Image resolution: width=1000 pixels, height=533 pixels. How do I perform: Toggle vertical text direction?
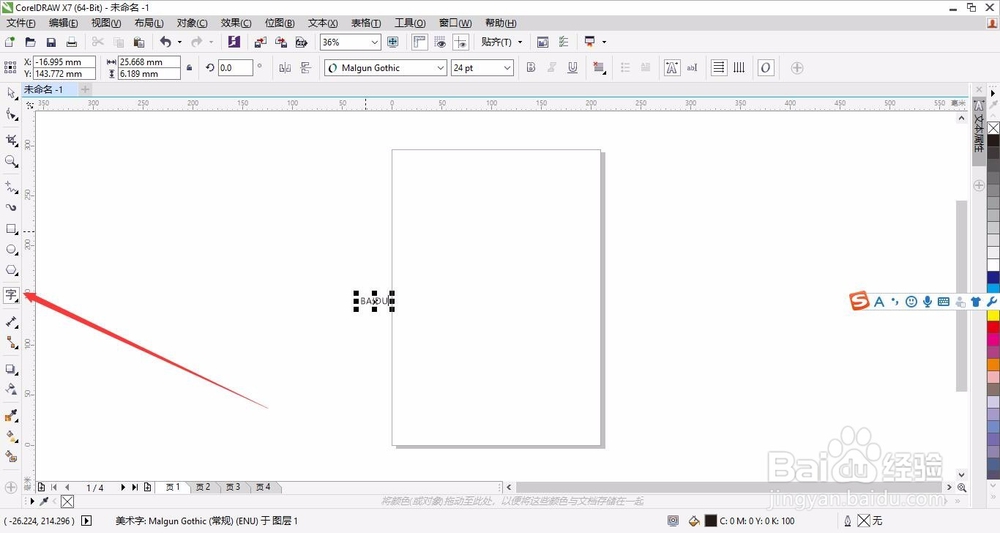pyautogui.click(x=739, y=68)
